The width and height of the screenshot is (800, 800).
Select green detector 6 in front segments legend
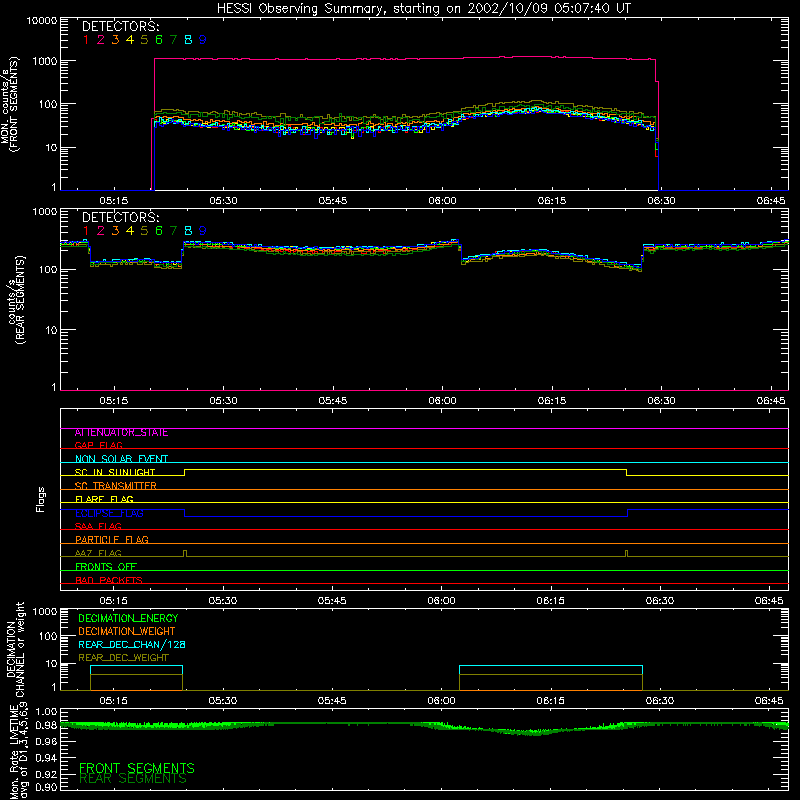(159, 40)
